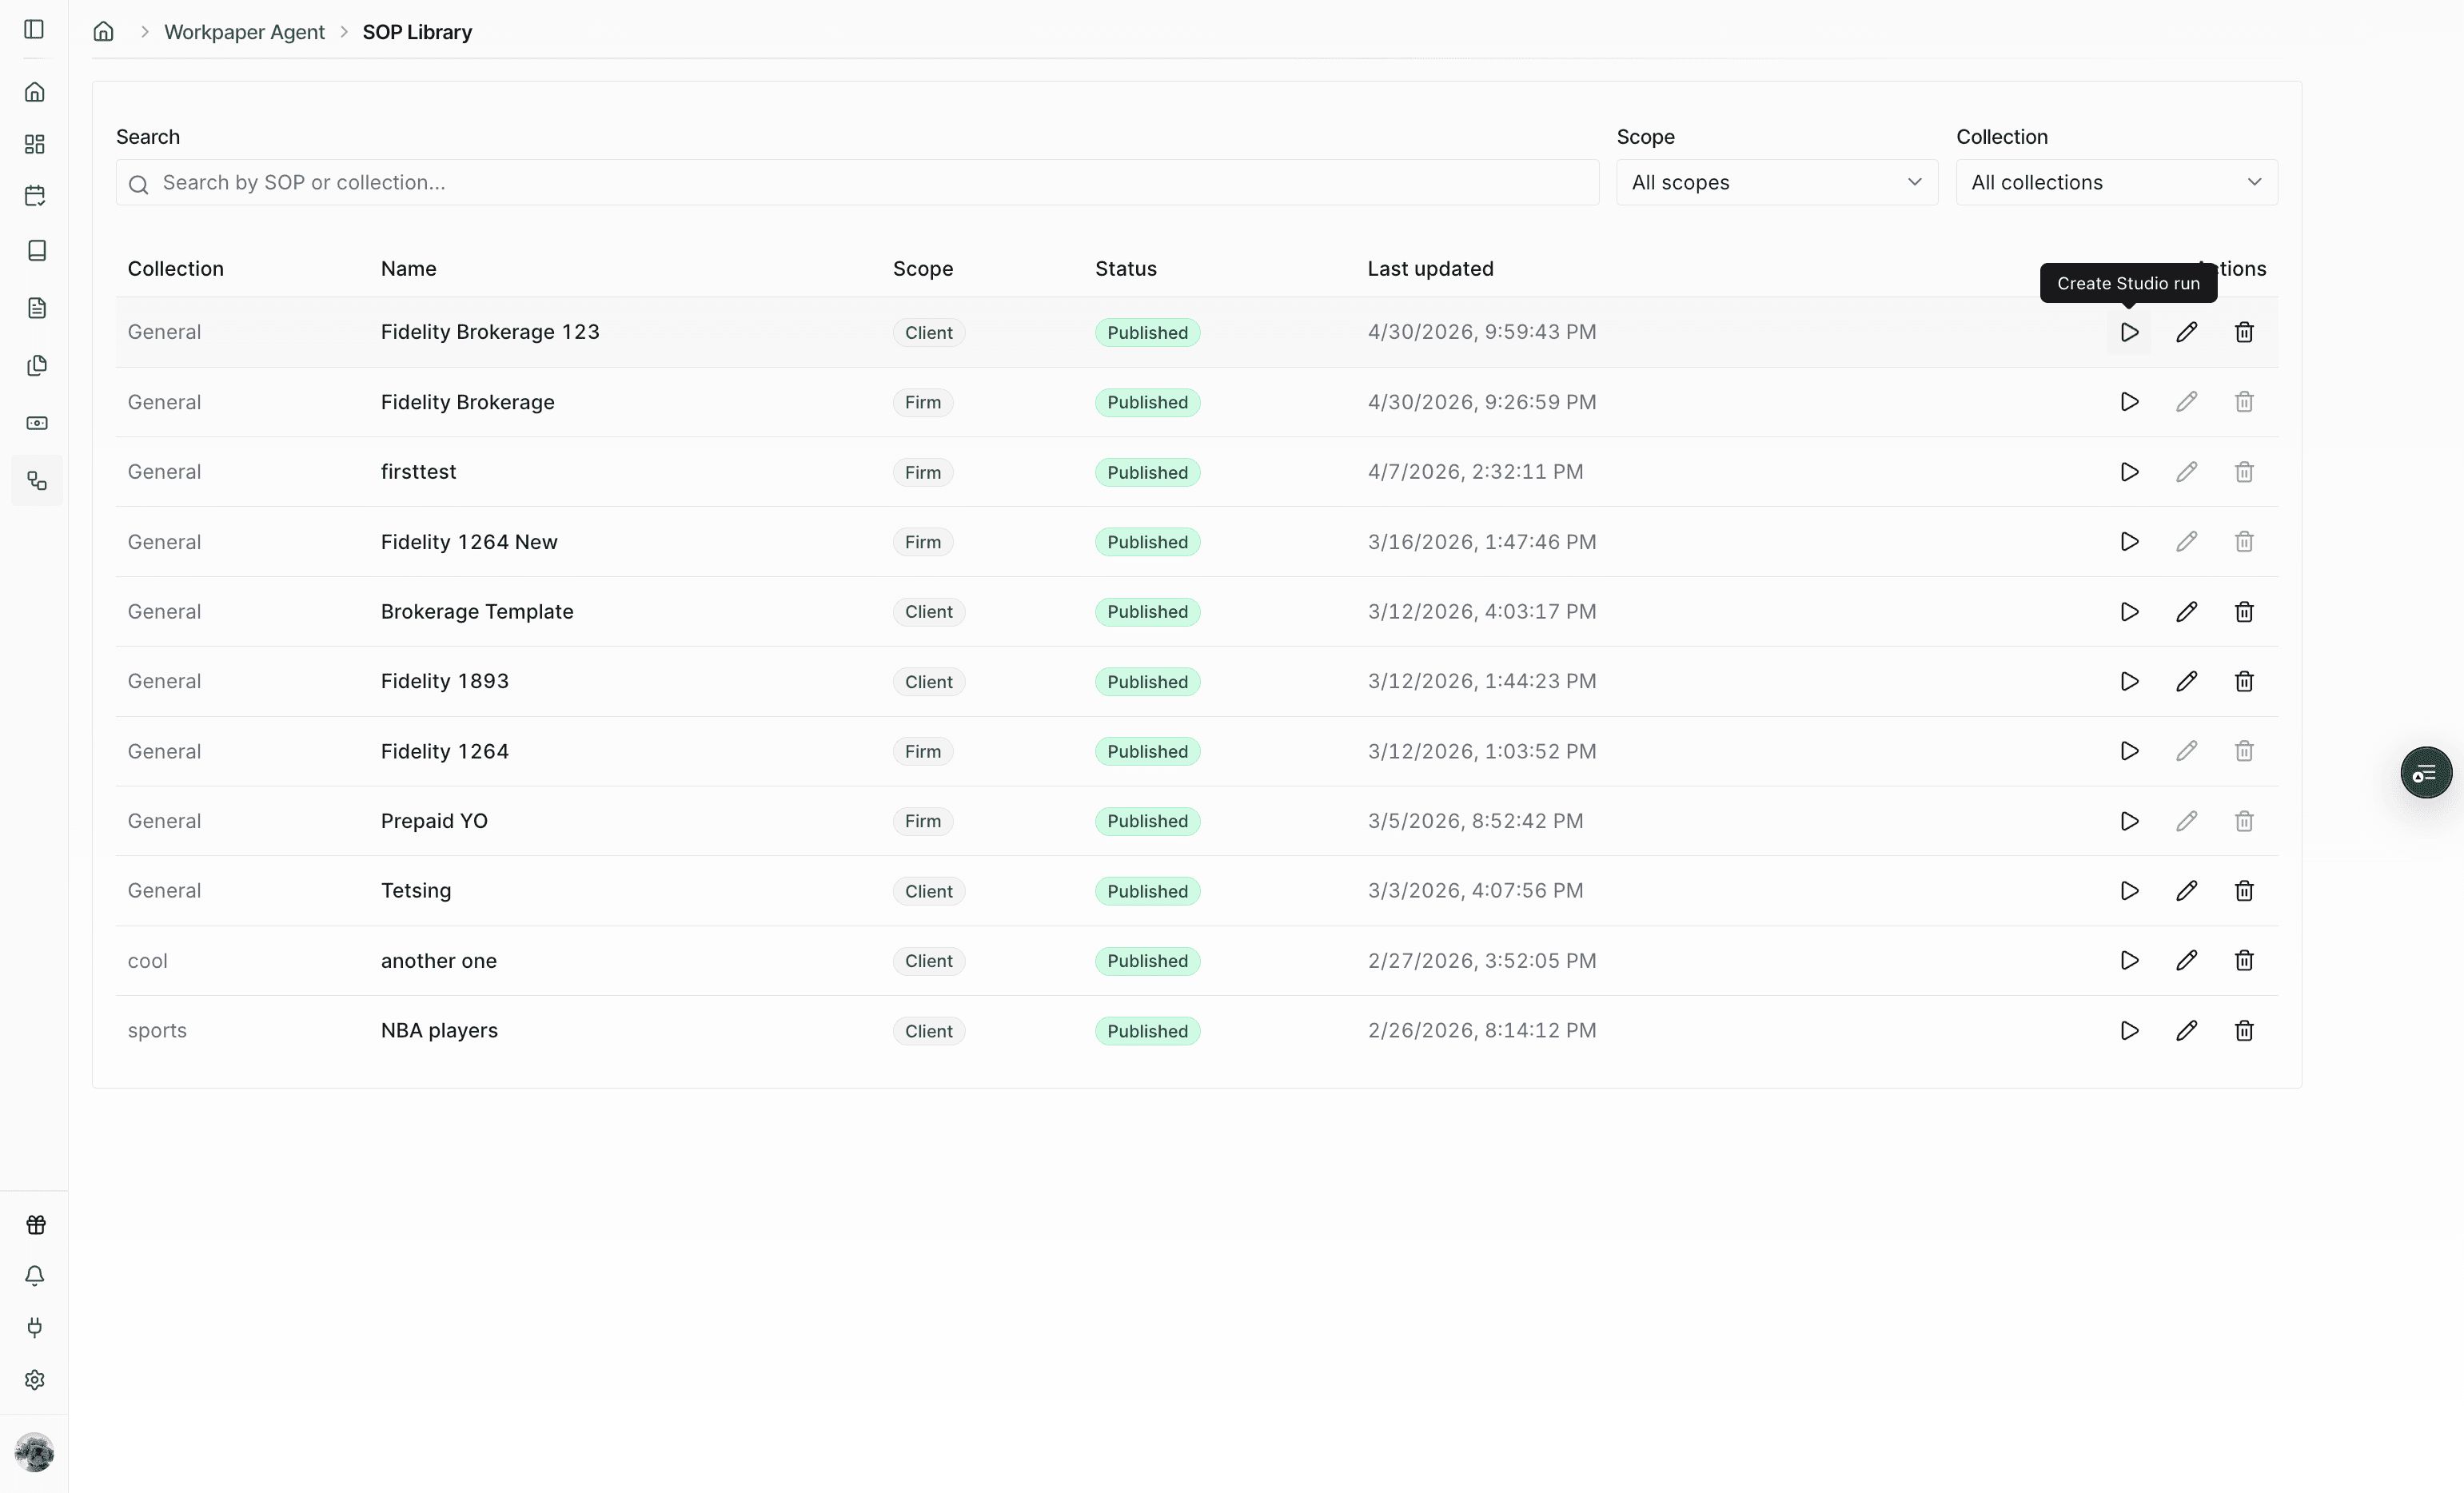Edit the Brokerage Template SOP
2464x1493 pixels.
(2187, 612)
